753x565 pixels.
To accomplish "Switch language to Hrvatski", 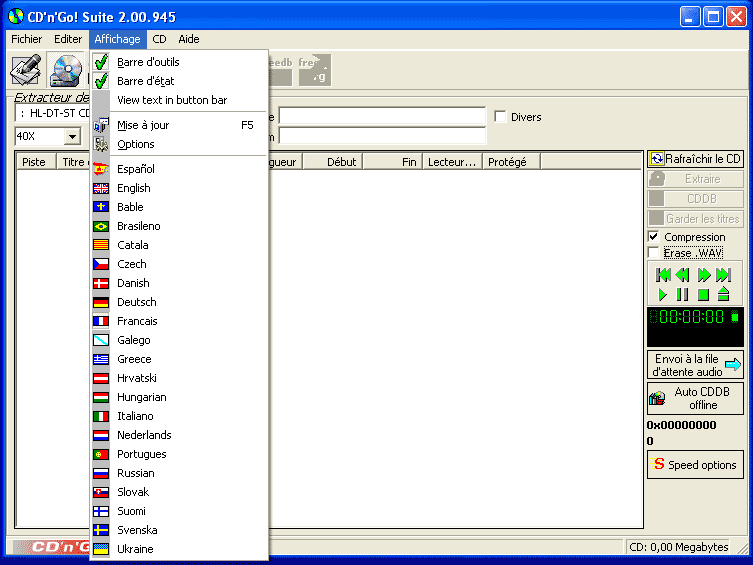I will (179, 378).
